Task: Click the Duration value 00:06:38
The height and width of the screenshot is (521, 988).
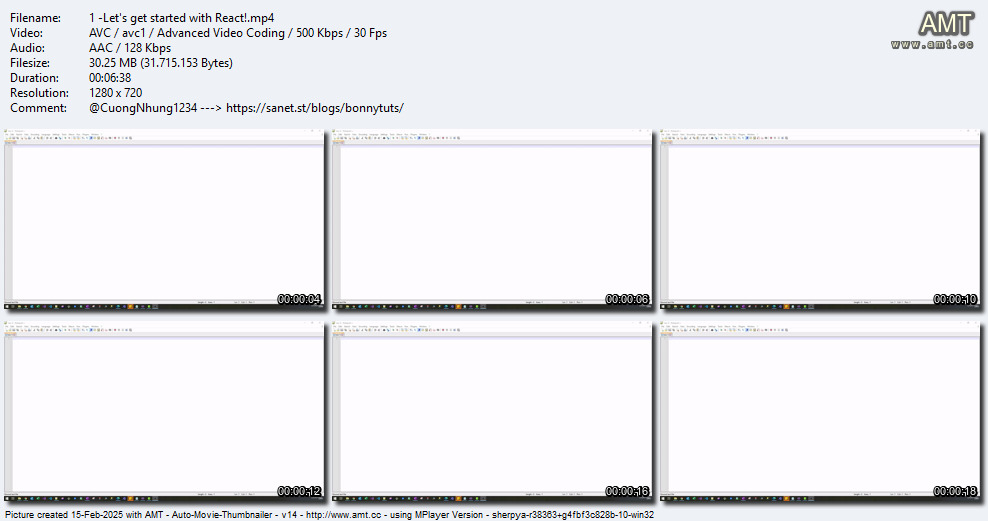Action: pos(110,78)
